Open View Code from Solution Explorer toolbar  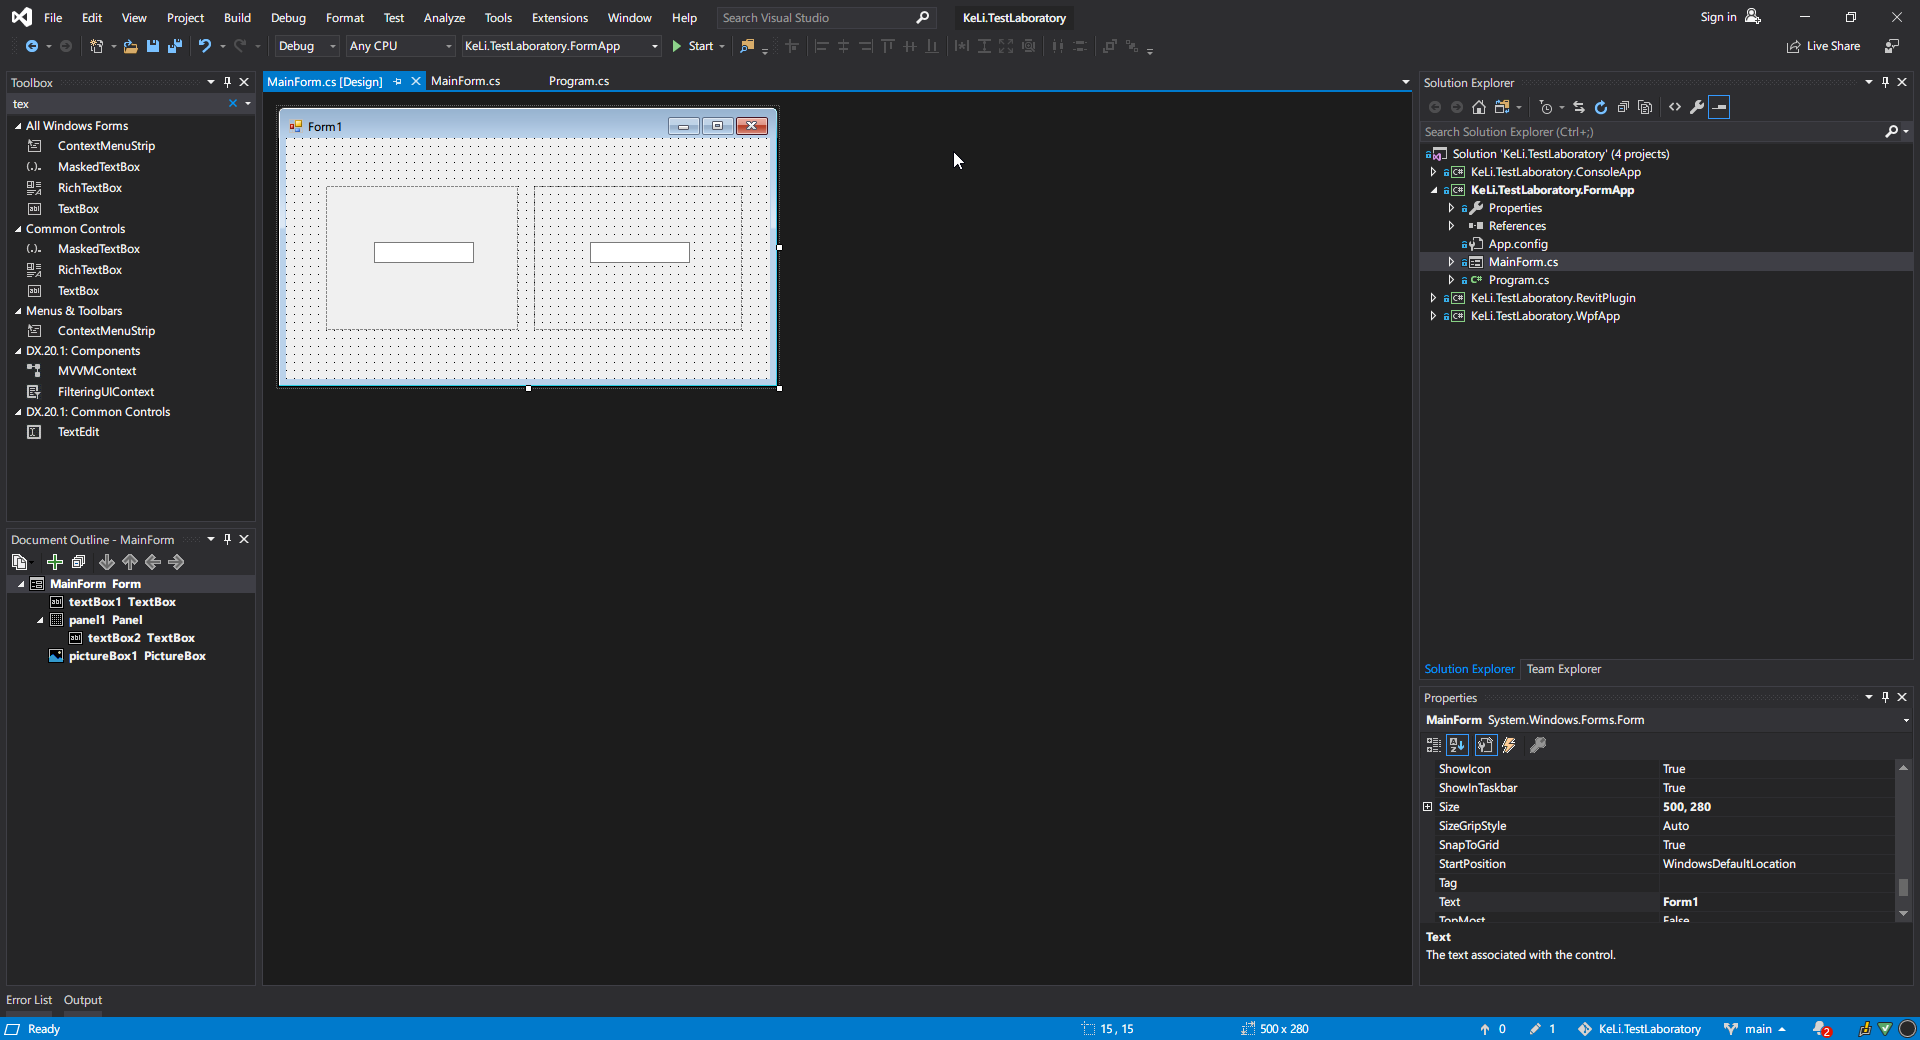(1676, 107)
